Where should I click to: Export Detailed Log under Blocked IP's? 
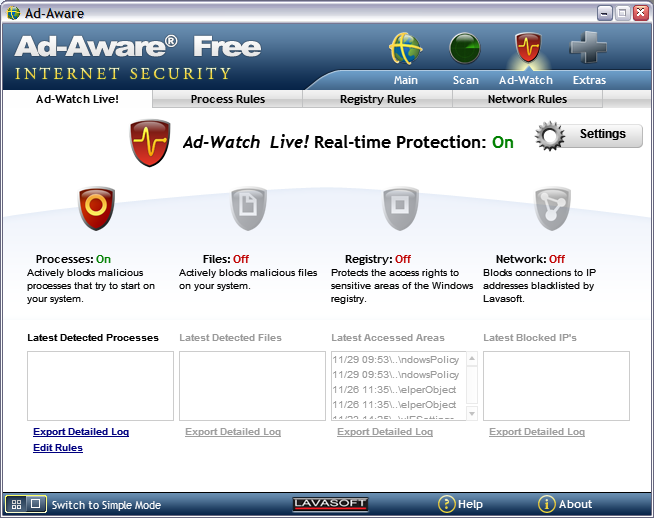click(x=537, y=432)
